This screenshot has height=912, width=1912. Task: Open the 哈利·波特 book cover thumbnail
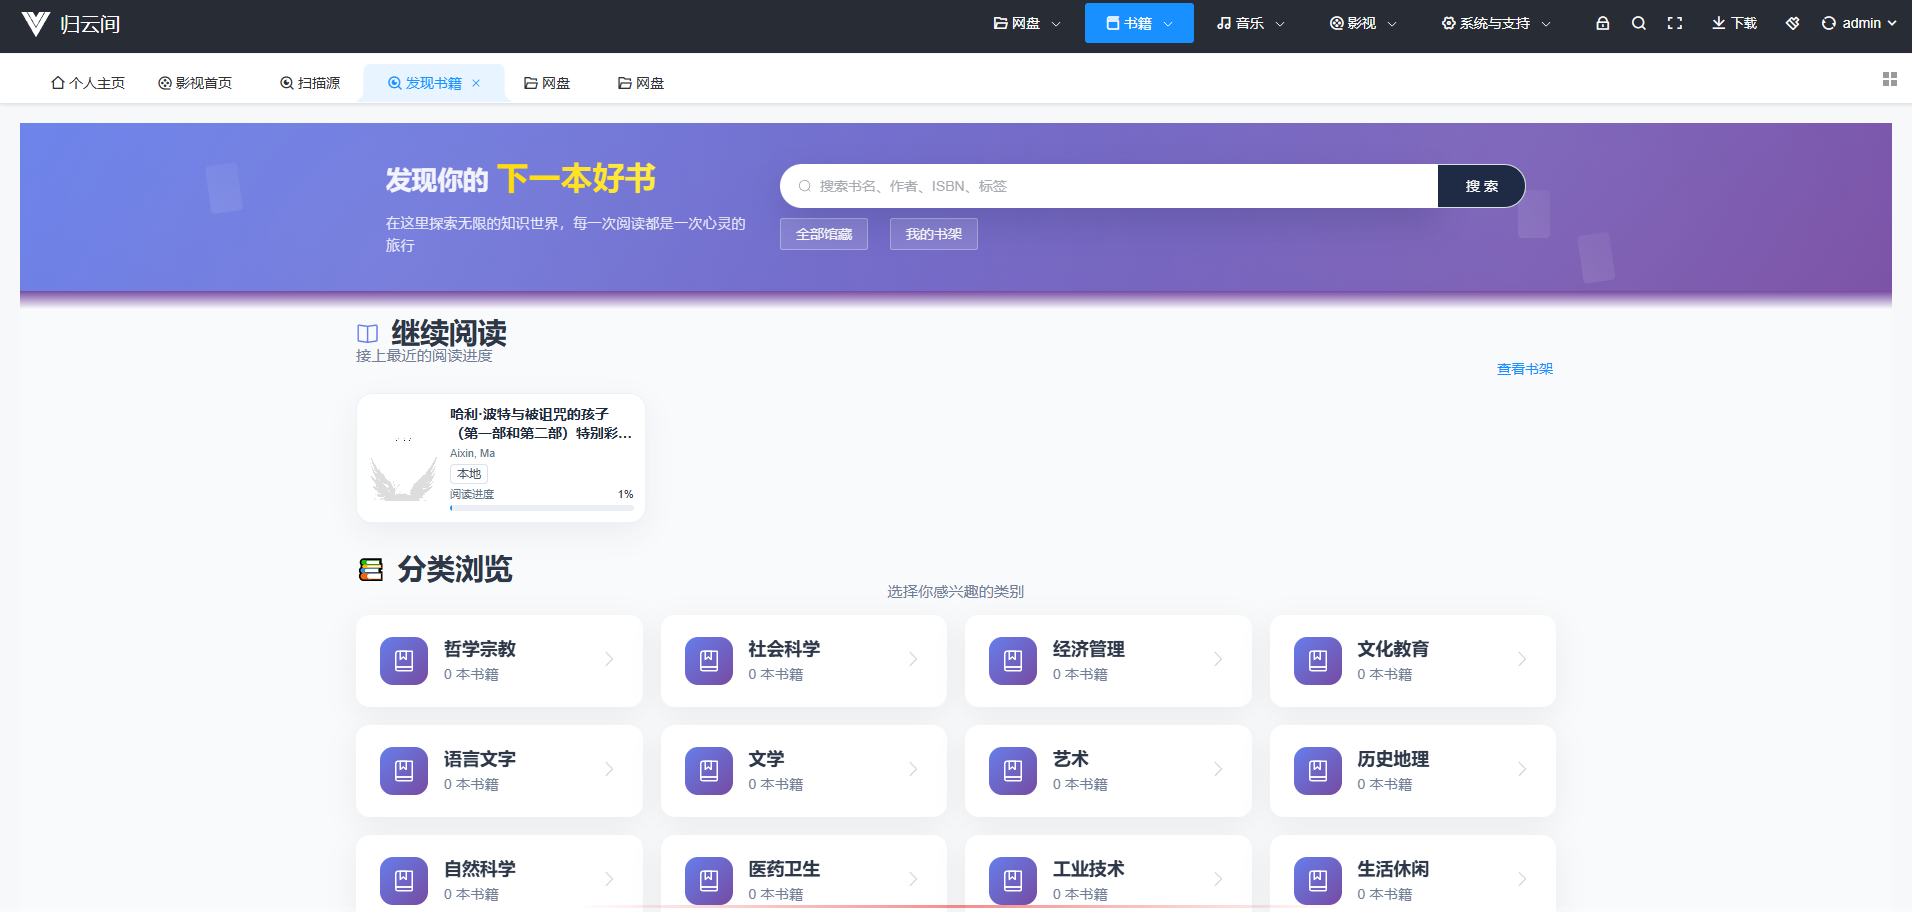click(404, 458)
